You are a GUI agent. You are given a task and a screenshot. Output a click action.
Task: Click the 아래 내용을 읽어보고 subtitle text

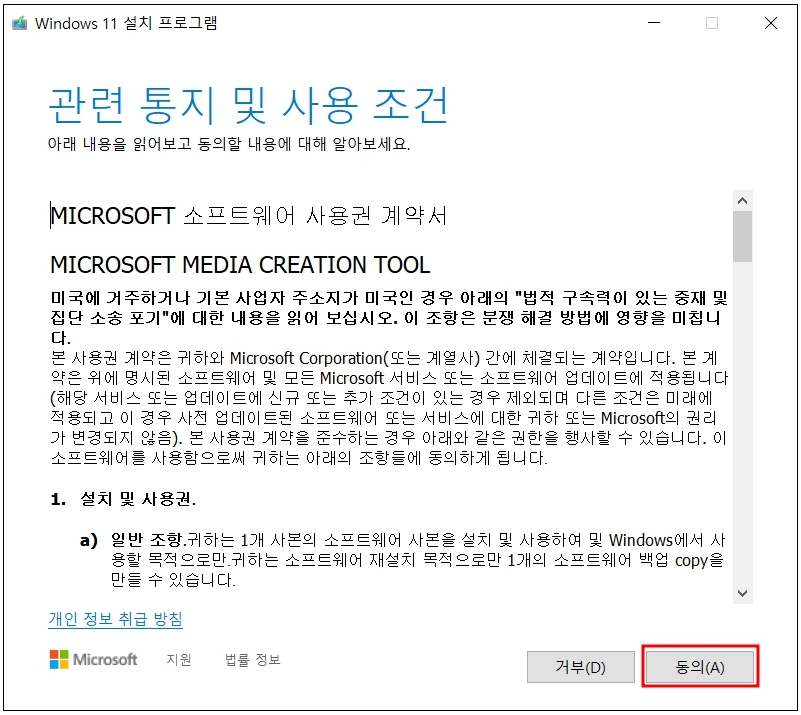(229, 144)
